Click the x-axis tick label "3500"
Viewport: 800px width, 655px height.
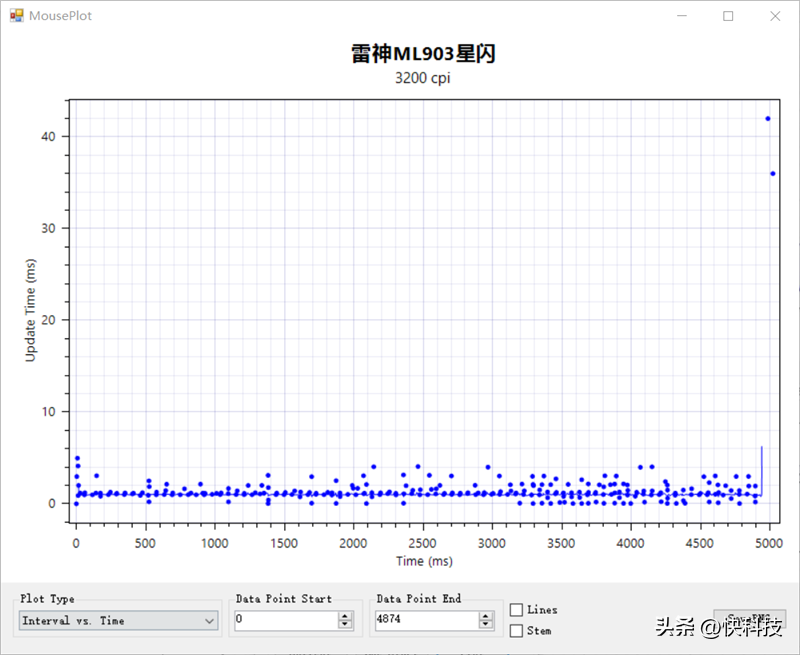coord(561,543)
